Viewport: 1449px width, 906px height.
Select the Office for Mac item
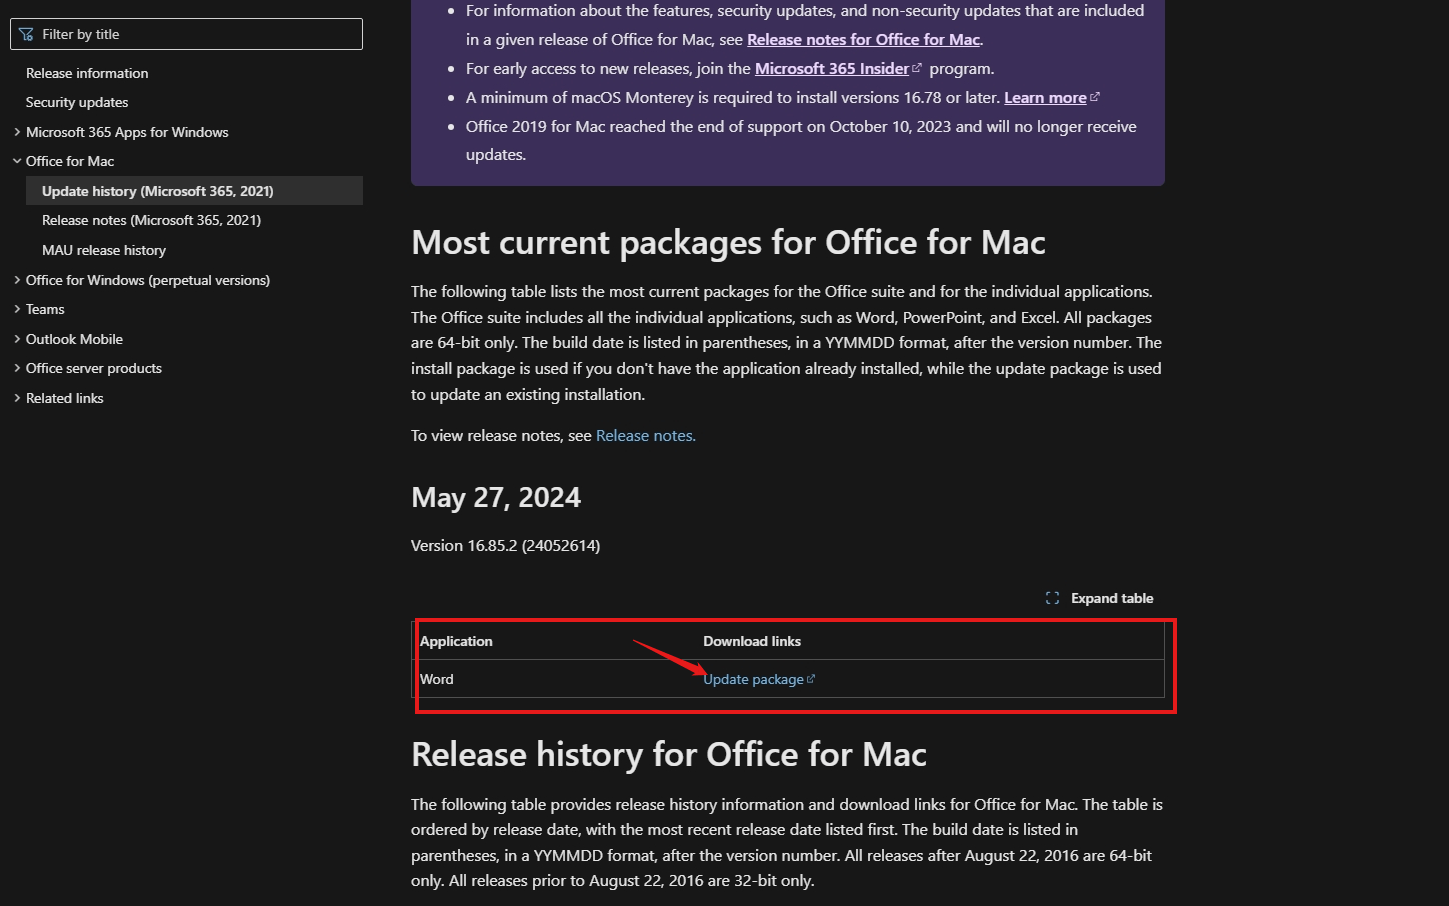[70, 161]
